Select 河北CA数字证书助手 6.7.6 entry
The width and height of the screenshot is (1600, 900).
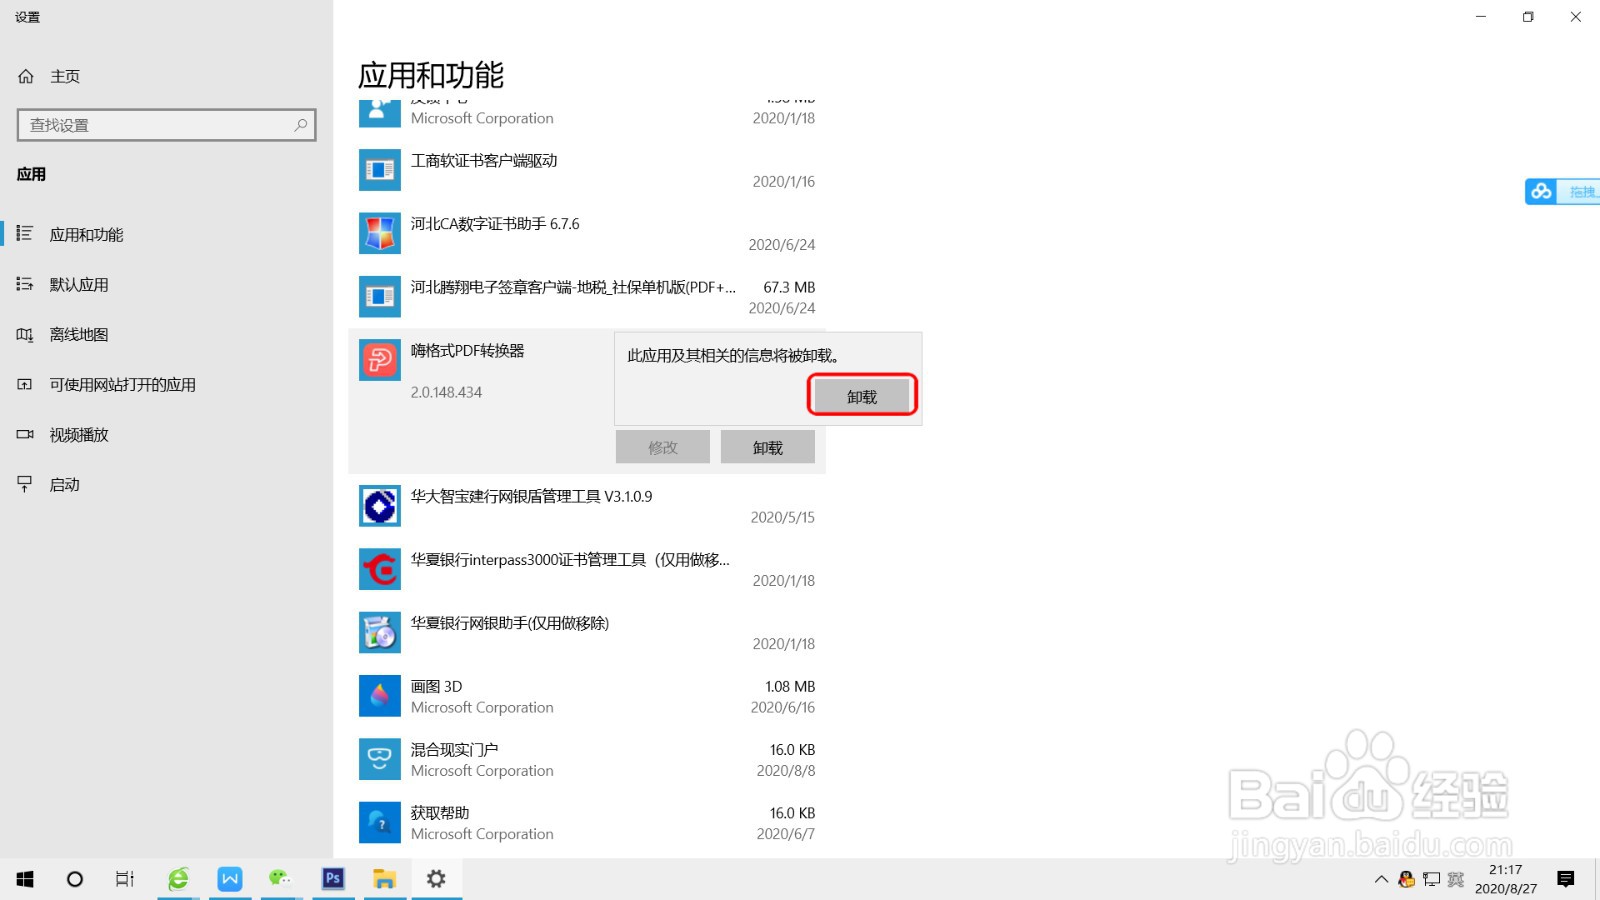(x=587, y=233)
